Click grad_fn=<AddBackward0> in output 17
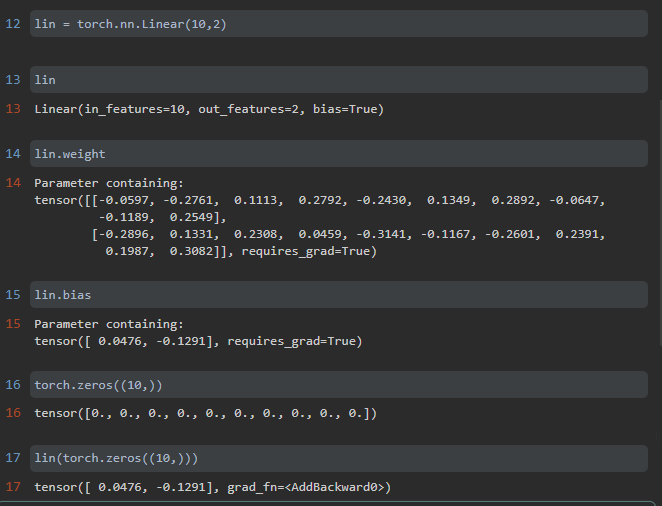Viewport: 662px width, 506px height. [306, 487]
